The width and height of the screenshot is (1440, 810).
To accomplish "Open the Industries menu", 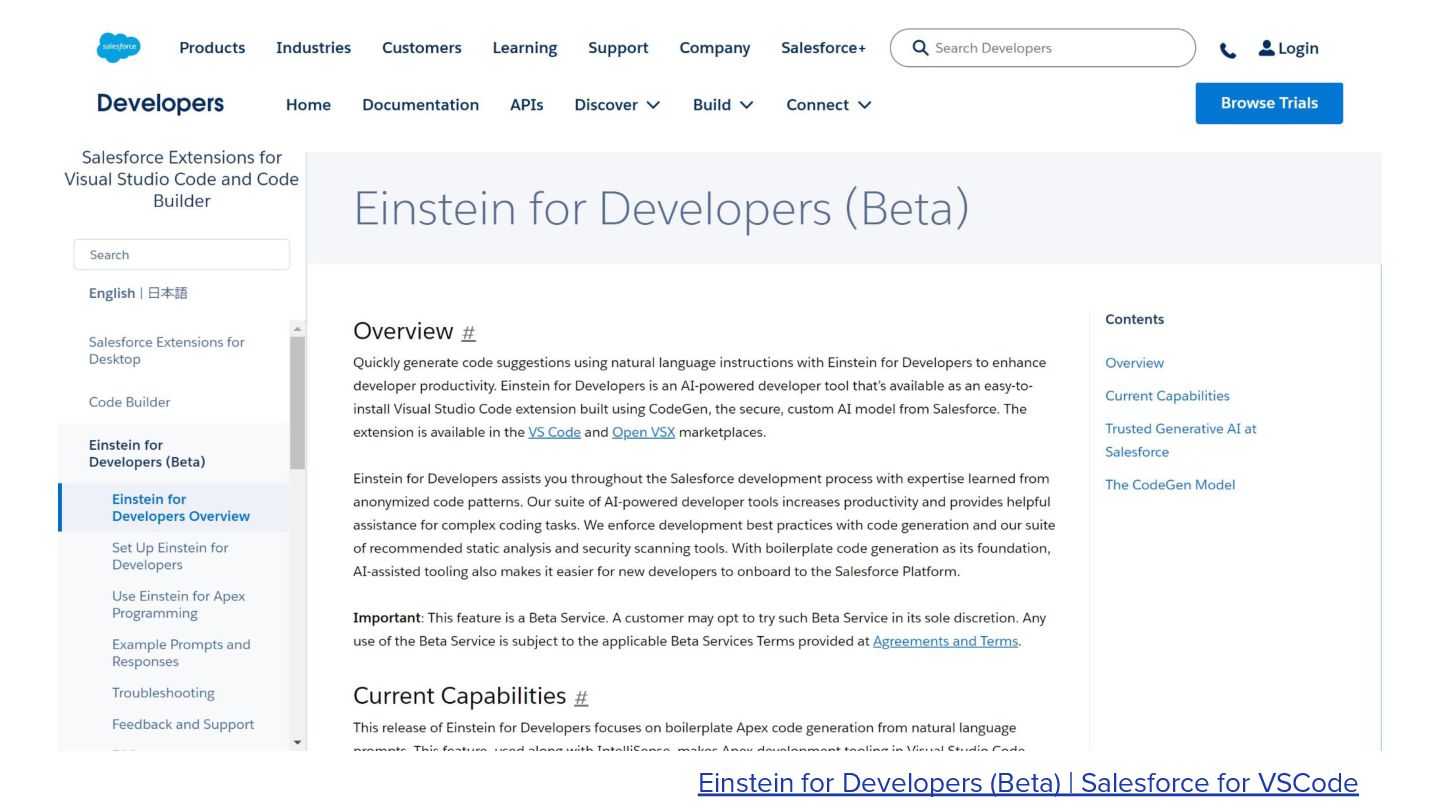I will 313,47.
